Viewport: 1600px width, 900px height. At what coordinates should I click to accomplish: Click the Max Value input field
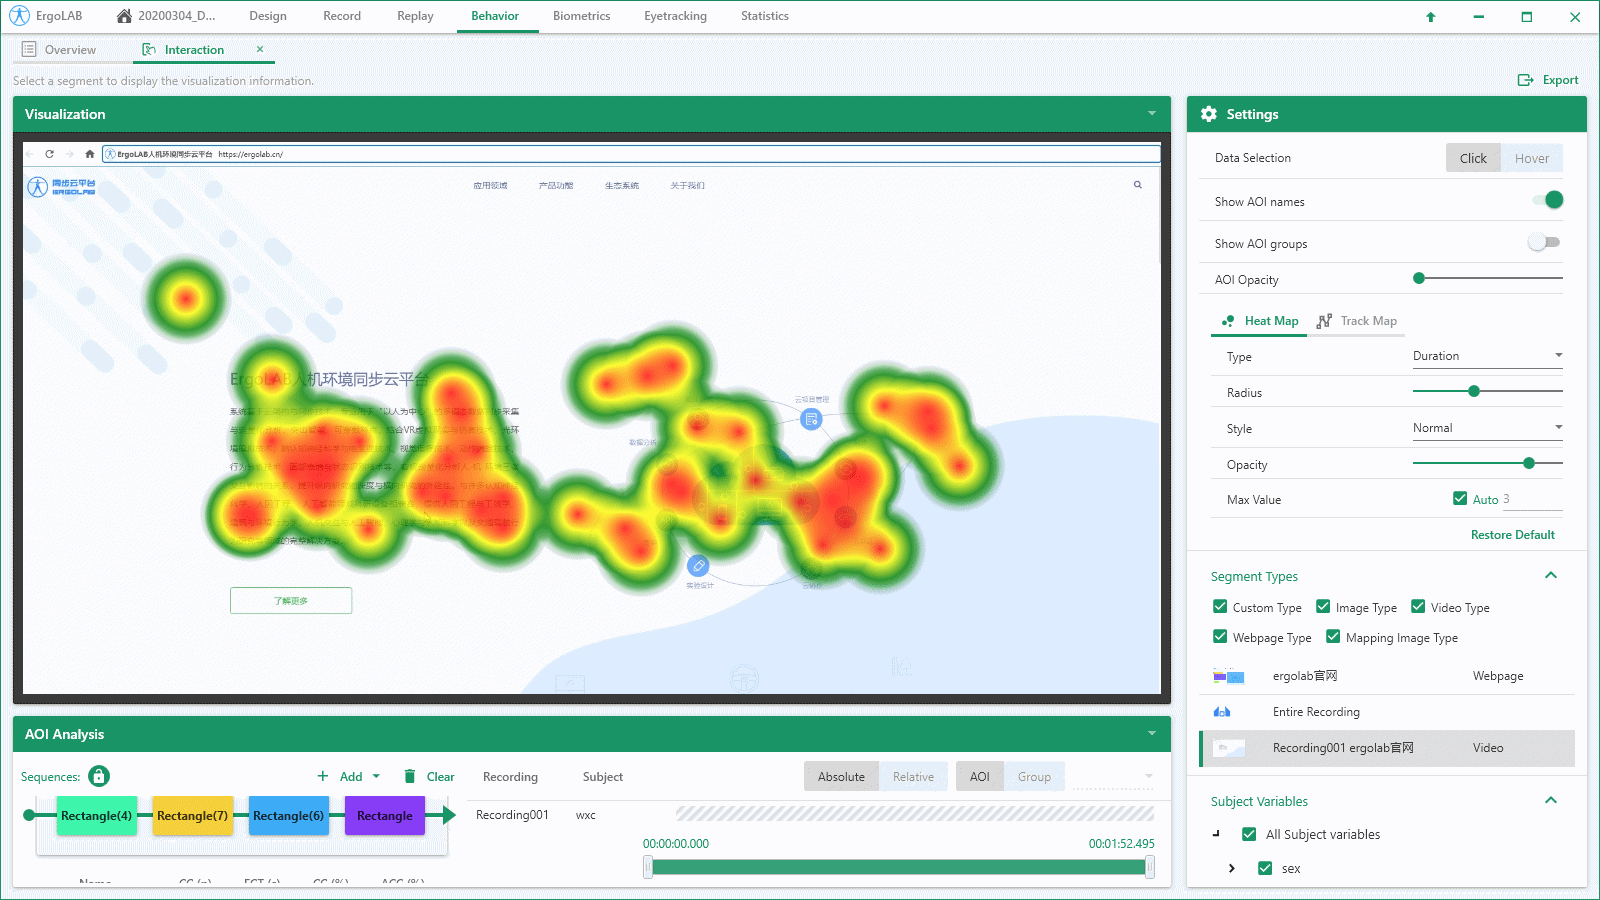1532,499
